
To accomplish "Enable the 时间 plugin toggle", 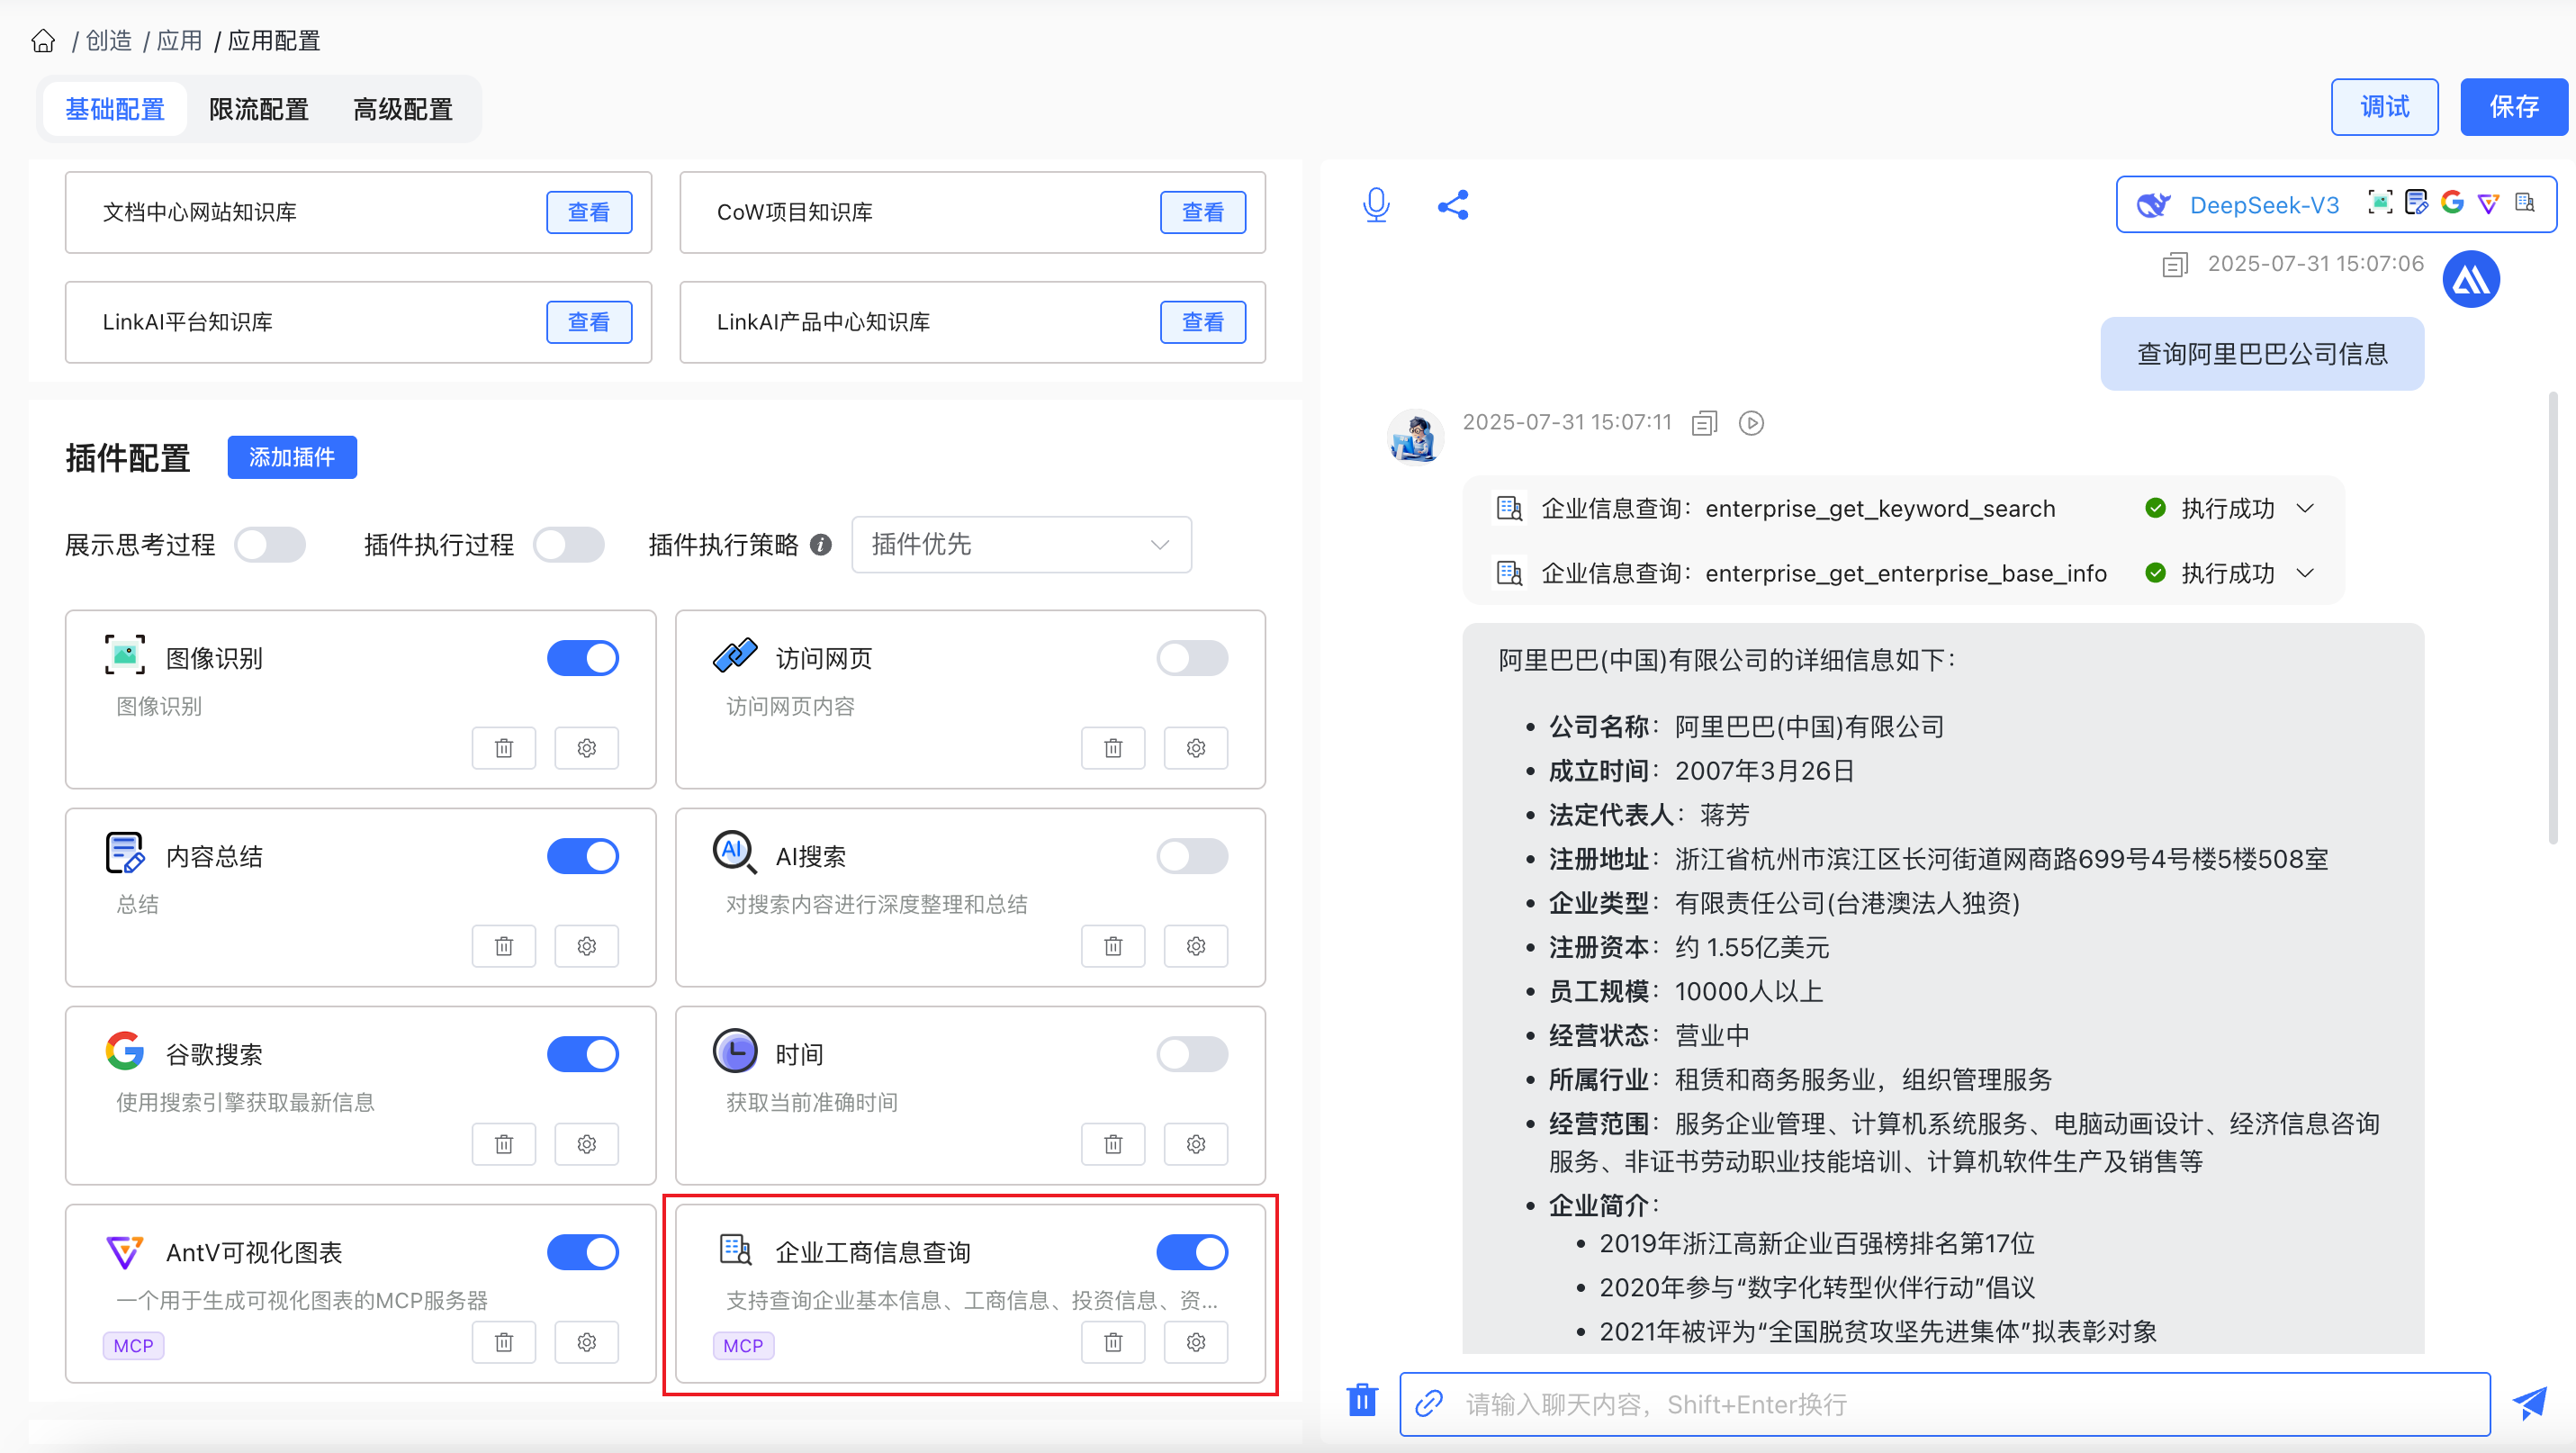I will [1192, 1054].
